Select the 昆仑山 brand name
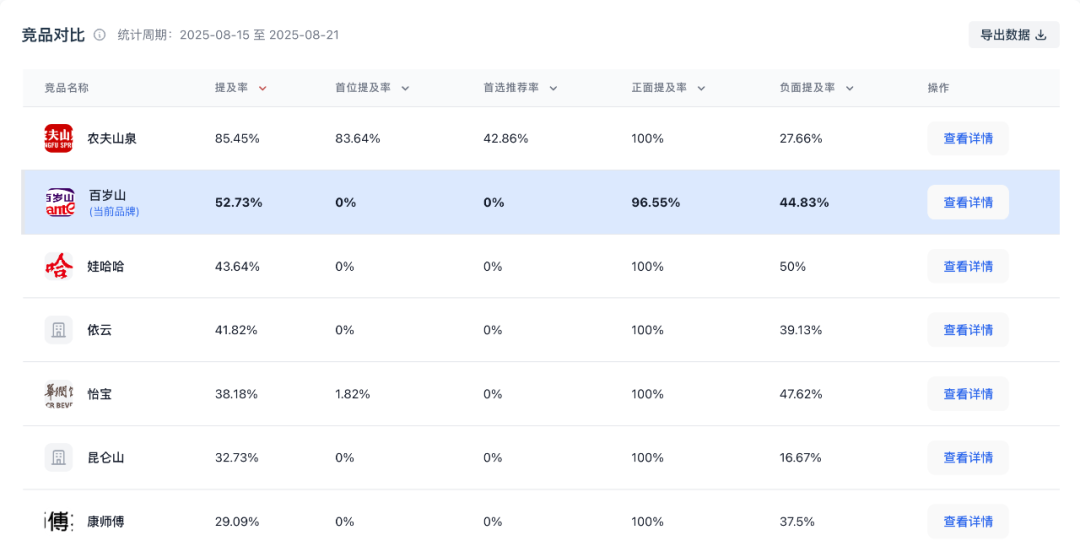Screen dimensions: 1080x557 click(105, 458)
